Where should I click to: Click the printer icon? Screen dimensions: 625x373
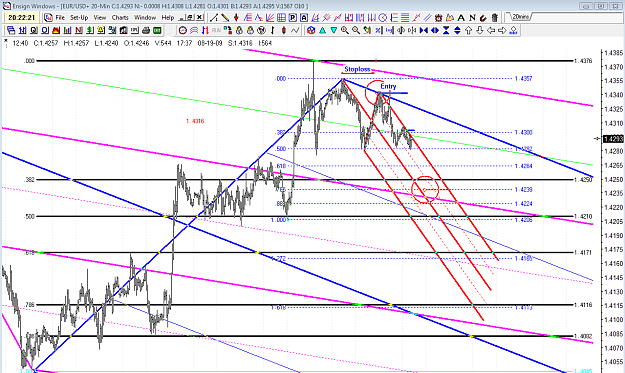click(x=146, y=30)
